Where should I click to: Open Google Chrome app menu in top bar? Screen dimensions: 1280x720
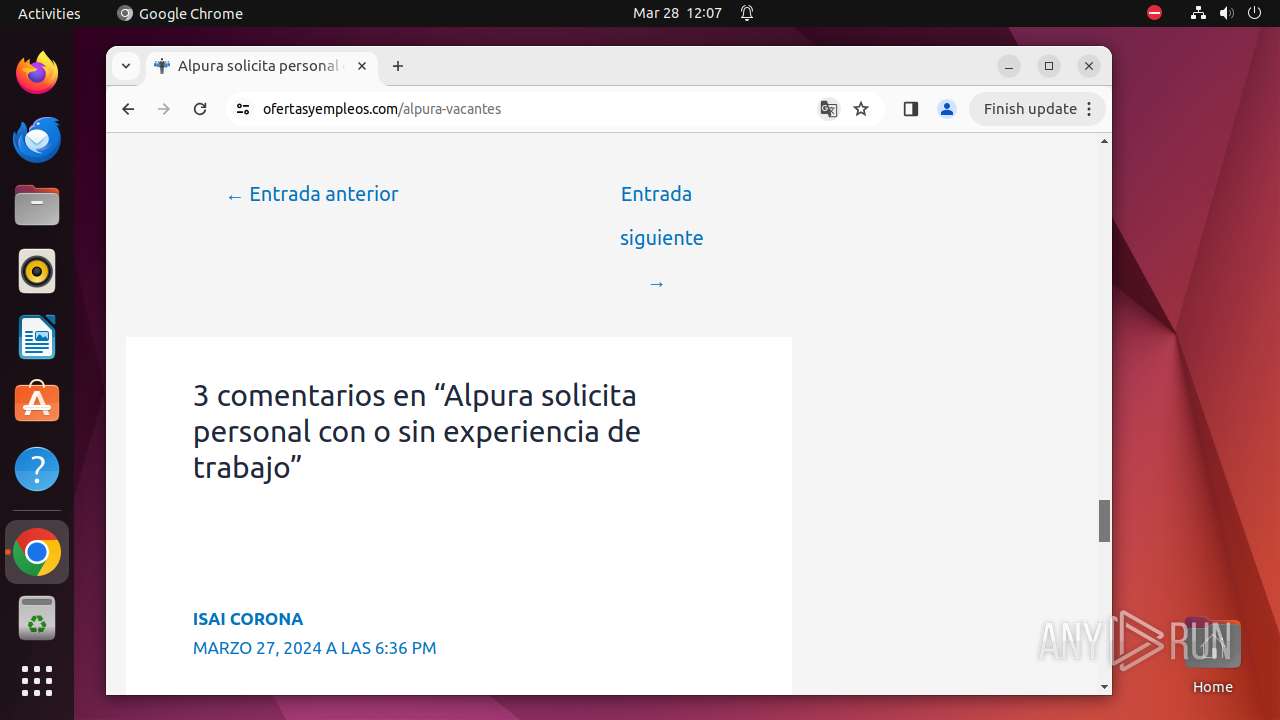coord(180,13)
